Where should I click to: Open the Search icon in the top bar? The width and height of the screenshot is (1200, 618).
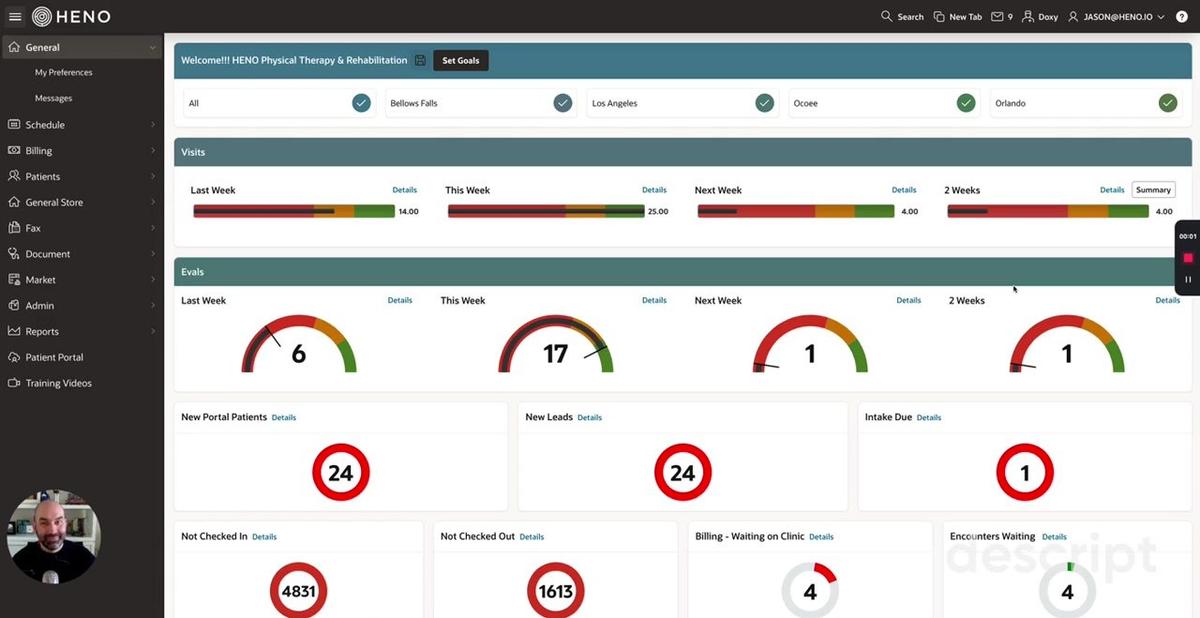tap(885, 15)
